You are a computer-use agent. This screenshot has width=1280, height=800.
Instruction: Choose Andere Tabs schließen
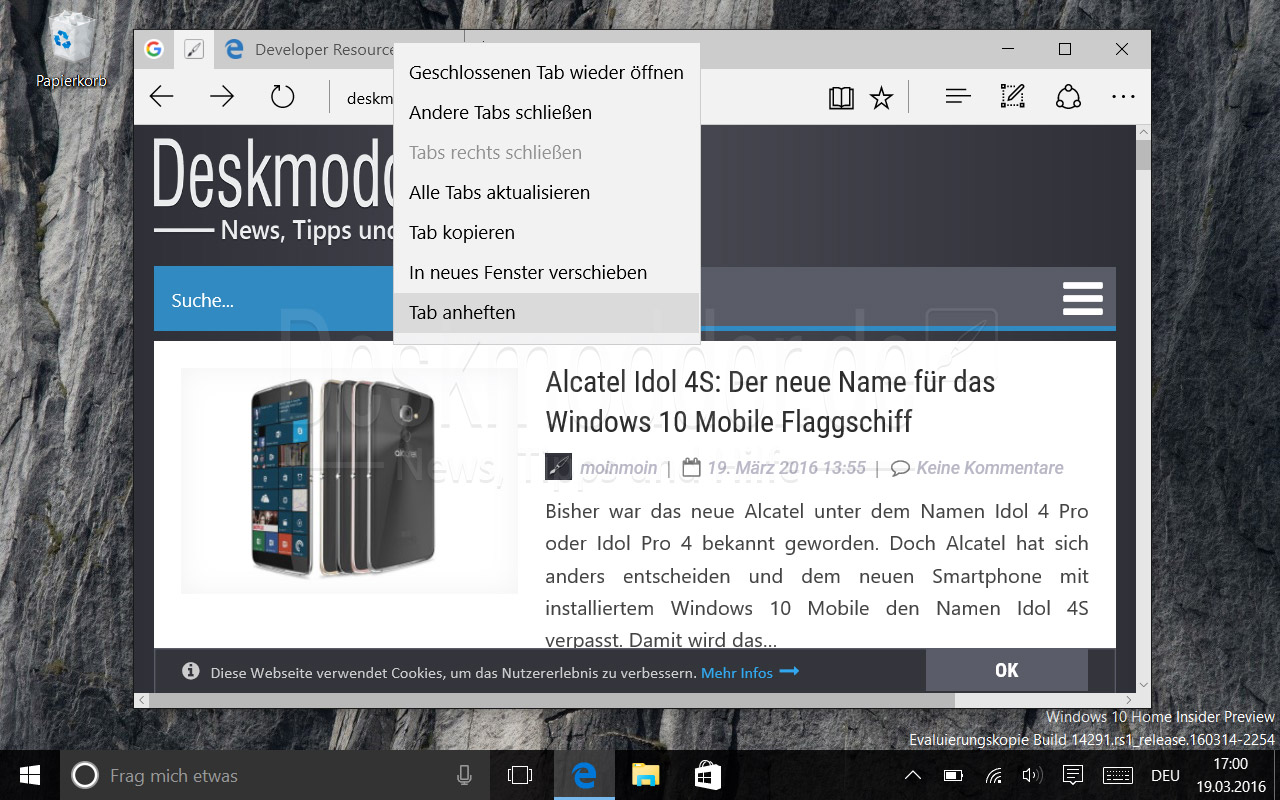(546, 113)
